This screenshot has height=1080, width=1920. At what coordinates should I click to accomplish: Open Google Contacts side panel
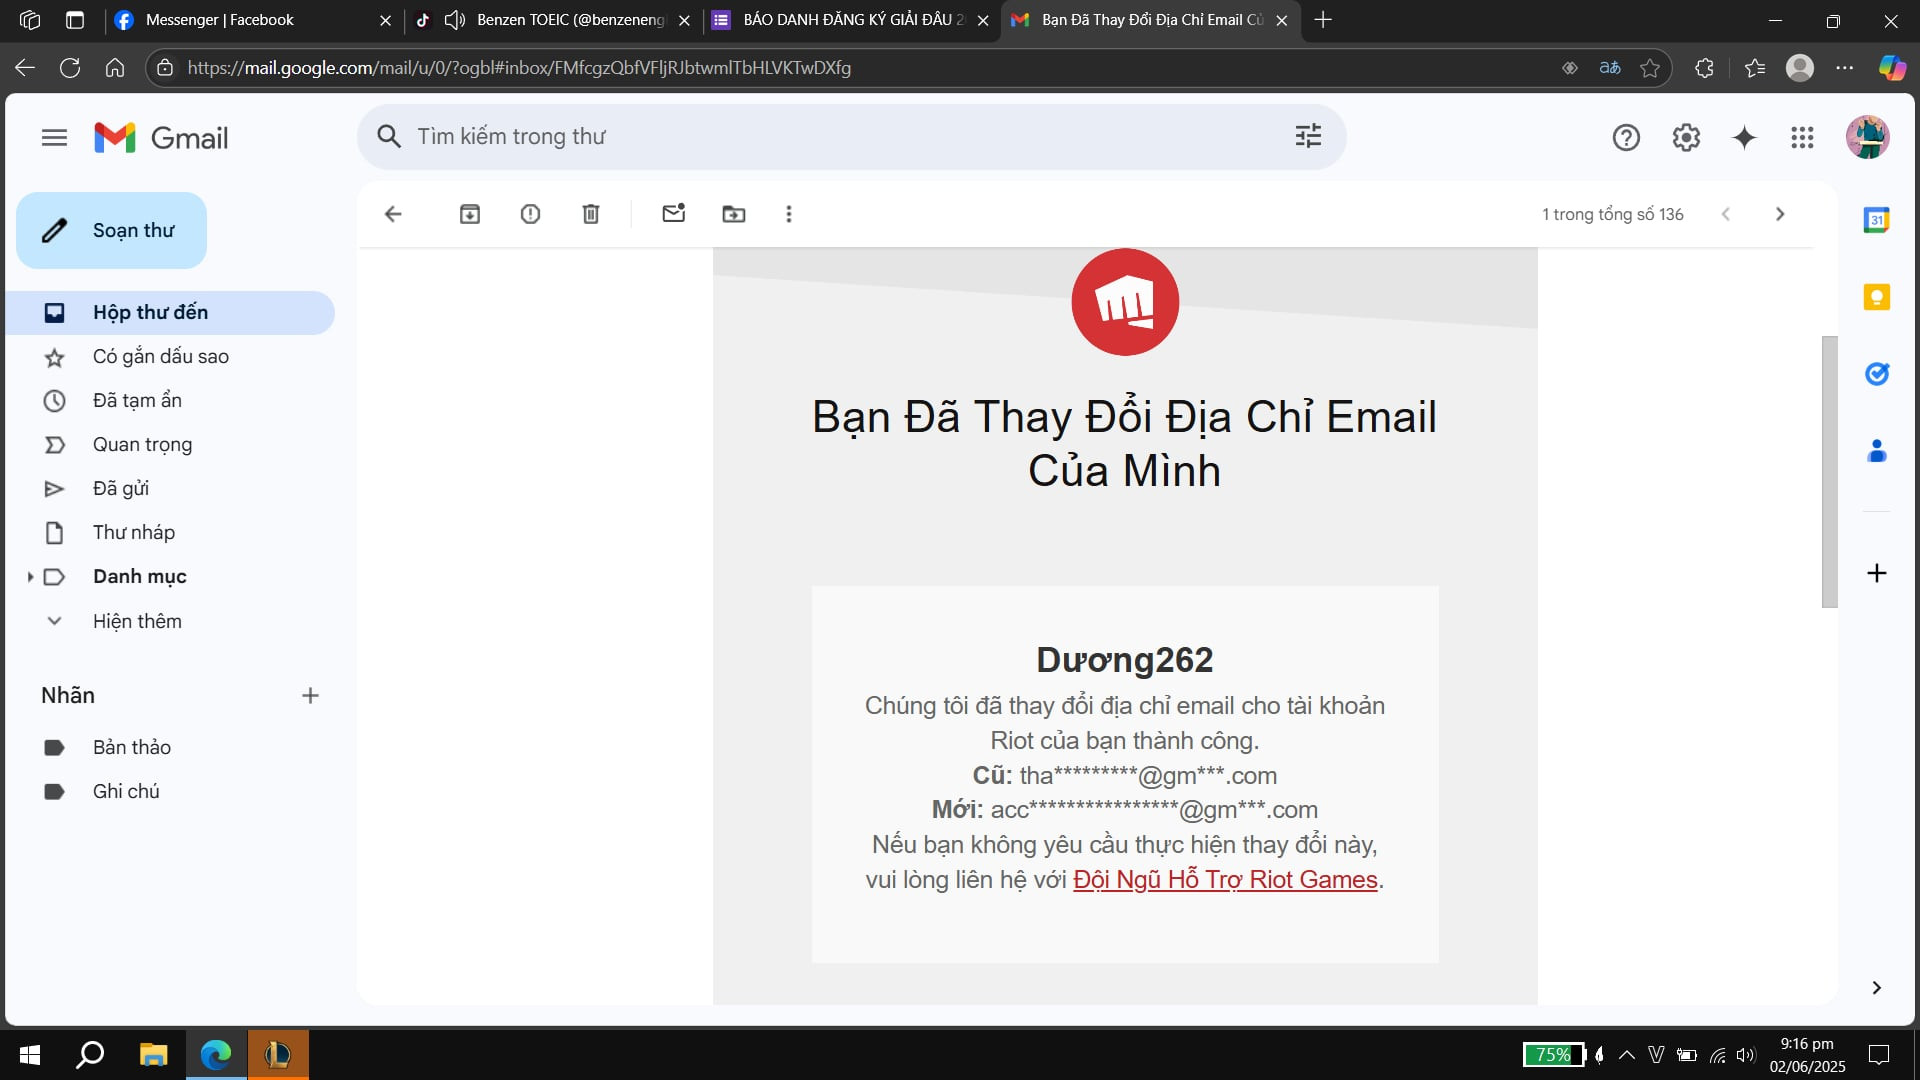click(1877, 451)
